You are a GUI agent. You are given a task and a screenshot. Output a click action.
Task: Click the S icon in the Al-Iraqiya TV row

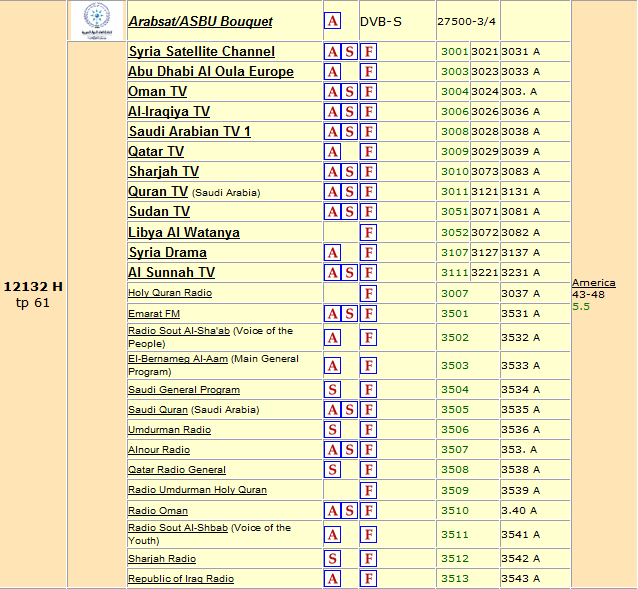(350, 111)
